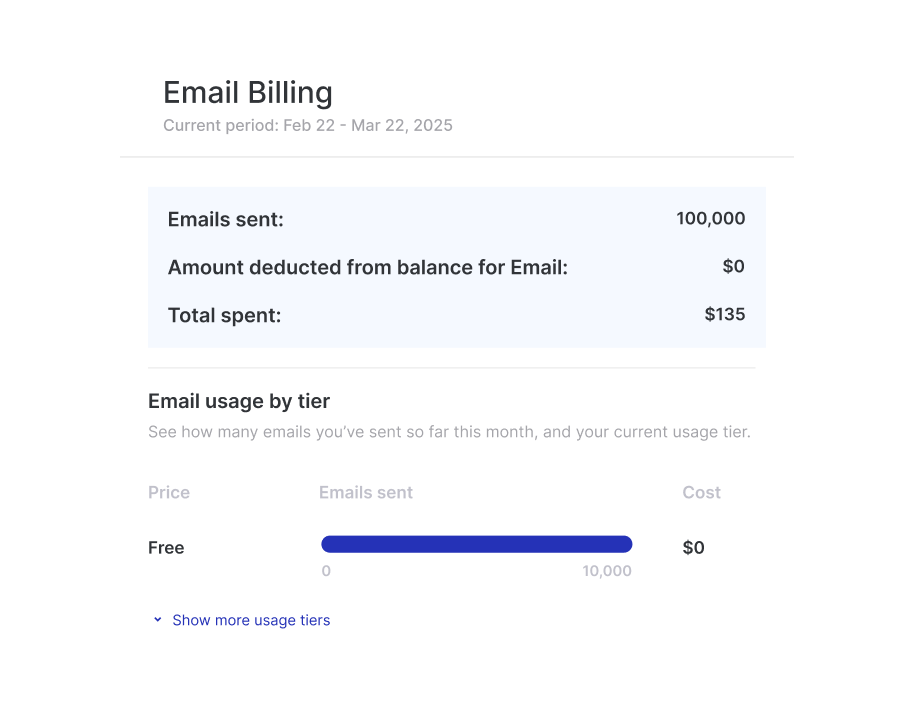Click the 10,000 maximum label under the bar
Screen dimensions: 914x708
[x=607, y=572]
